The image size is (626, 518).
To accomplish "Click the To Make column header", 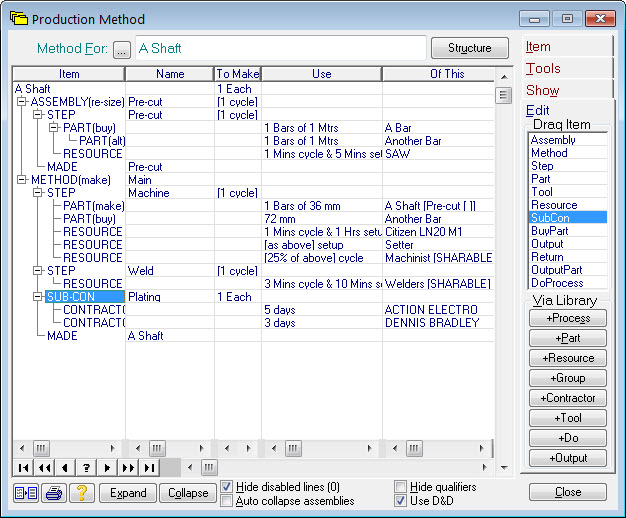I will [238, 74].
